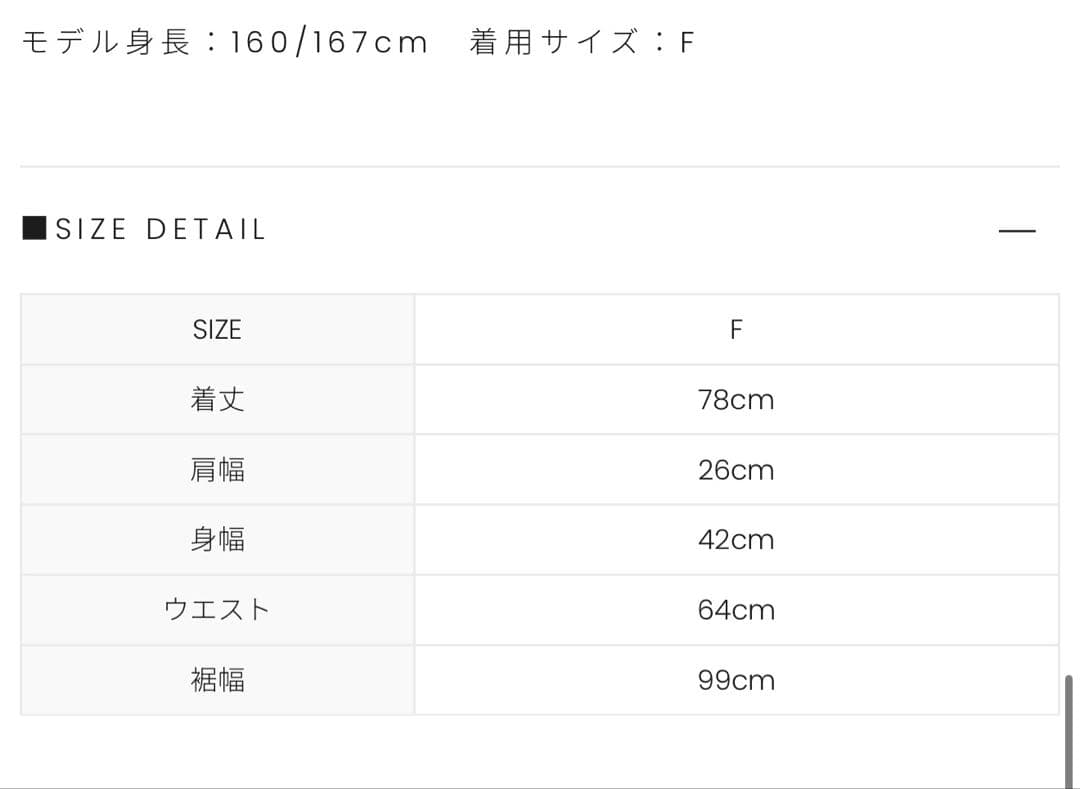Click the ウエスト row label
This screenshot has height=789, width=1080.
217,610
